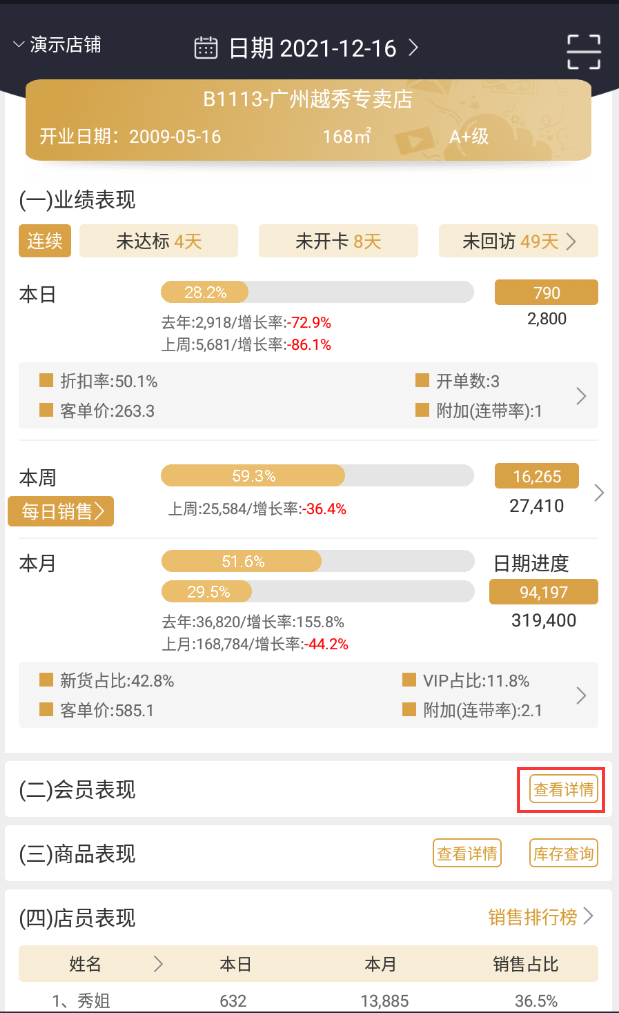This screenshot has height=1013, width=619.
Task: Expand the 姓名 column arrow
Action: click(x=158, y=964)
